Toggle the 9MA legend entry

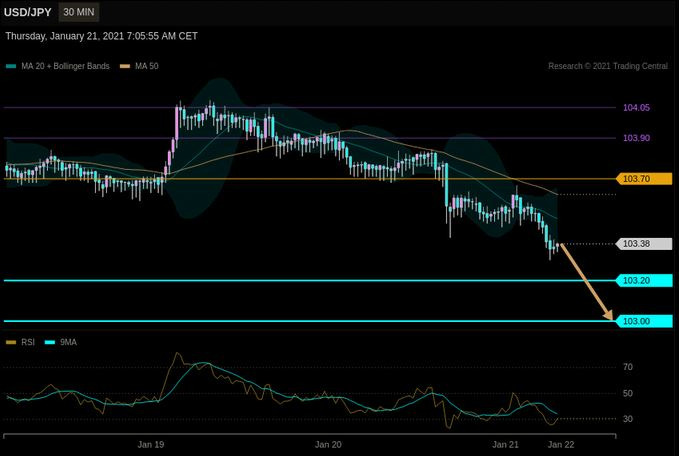pos(61,342)
